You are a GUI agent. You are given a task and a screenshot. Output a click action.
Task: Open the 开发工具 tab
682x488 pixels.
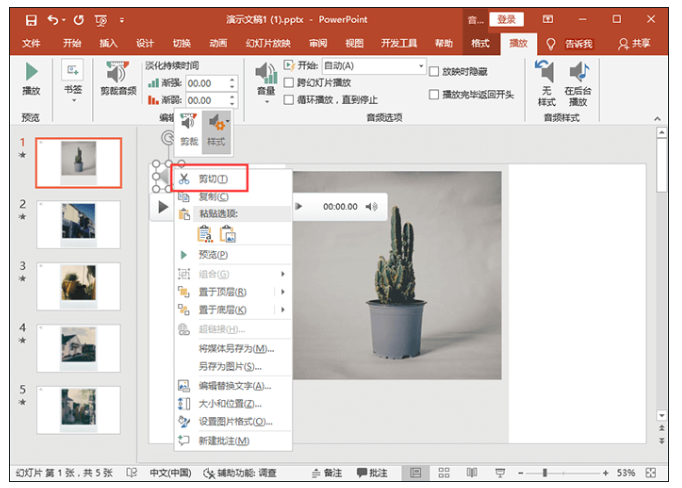click(x=399, y=43)
